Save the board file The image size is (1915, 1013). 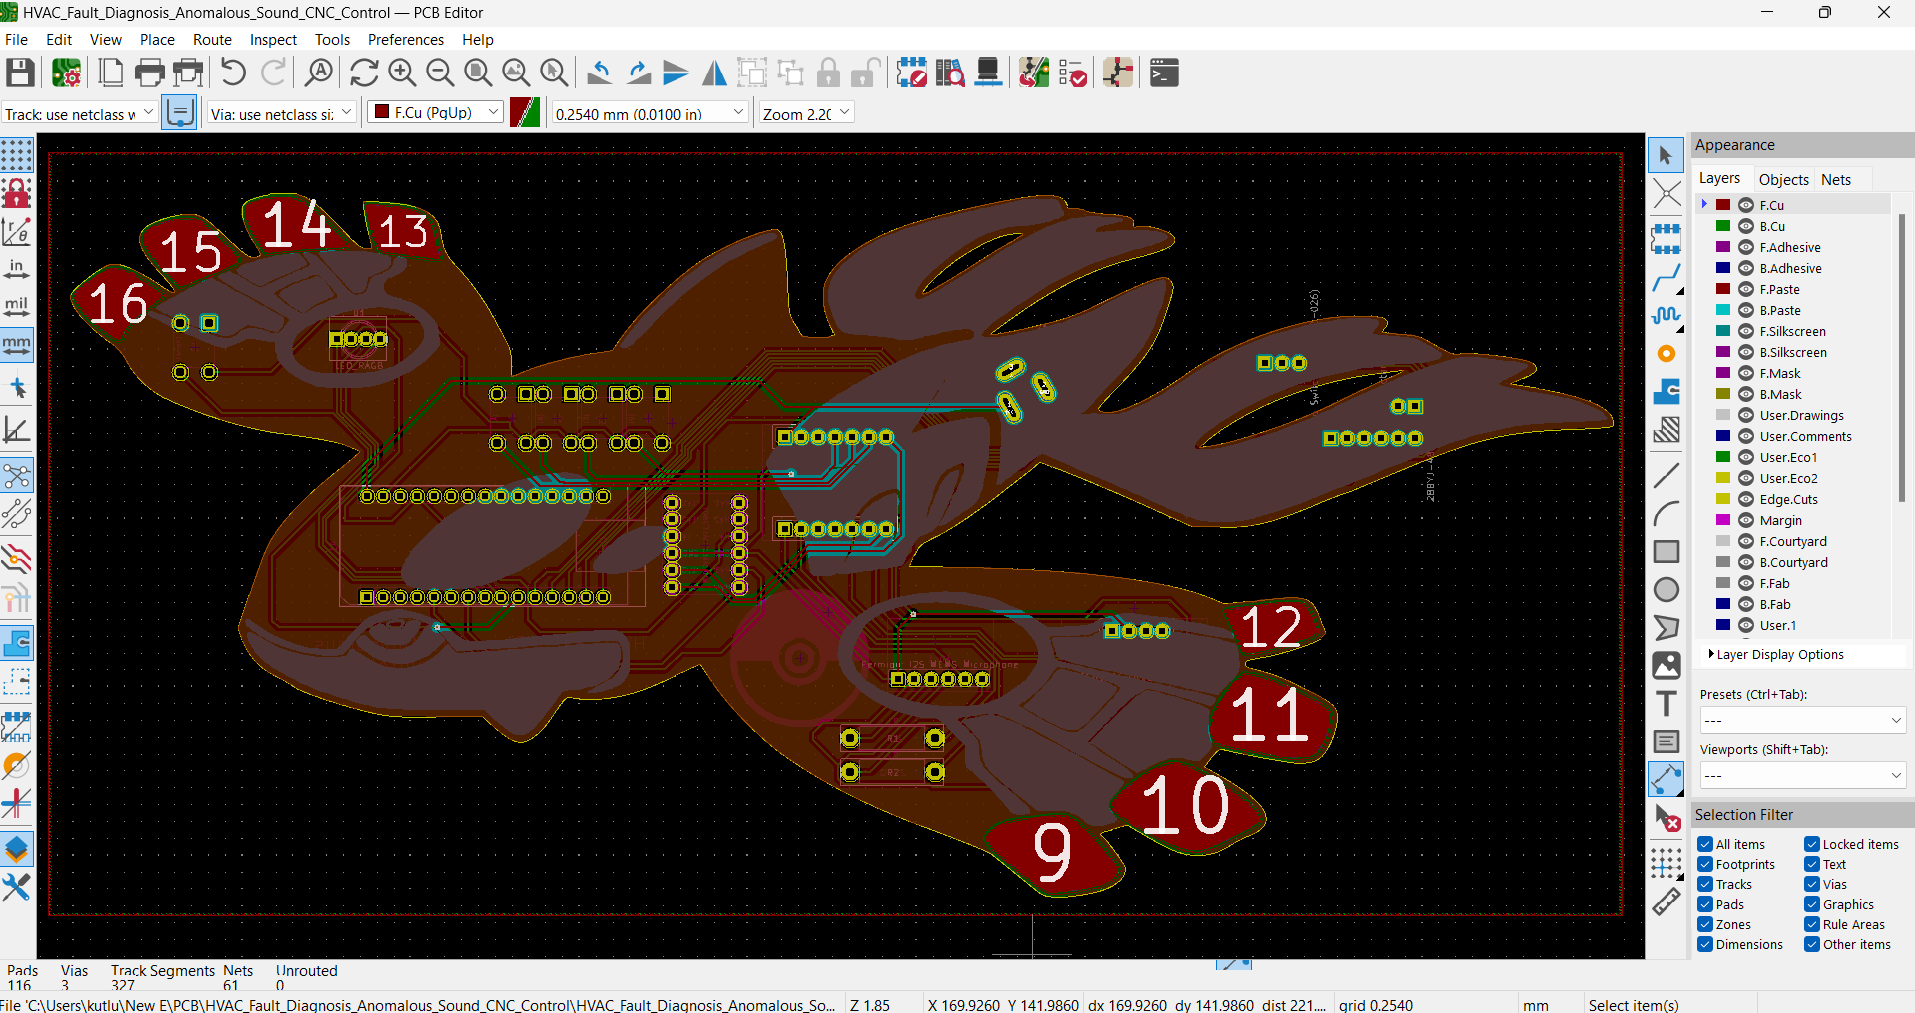click(20, 72)
